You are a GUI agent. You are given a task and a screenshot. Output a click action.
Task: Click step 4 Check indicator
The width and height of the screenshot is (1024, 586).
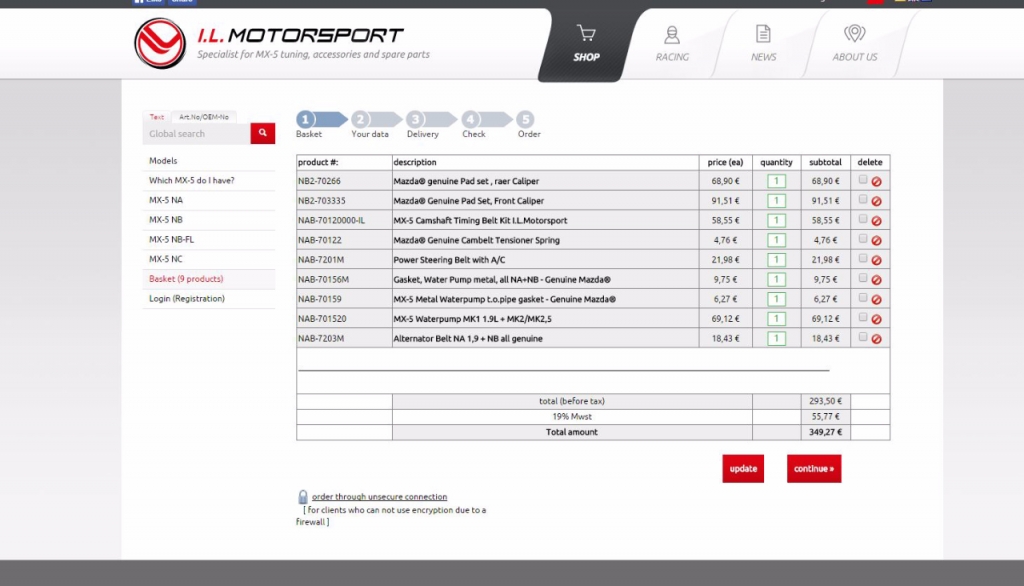[x=485, y=123]
